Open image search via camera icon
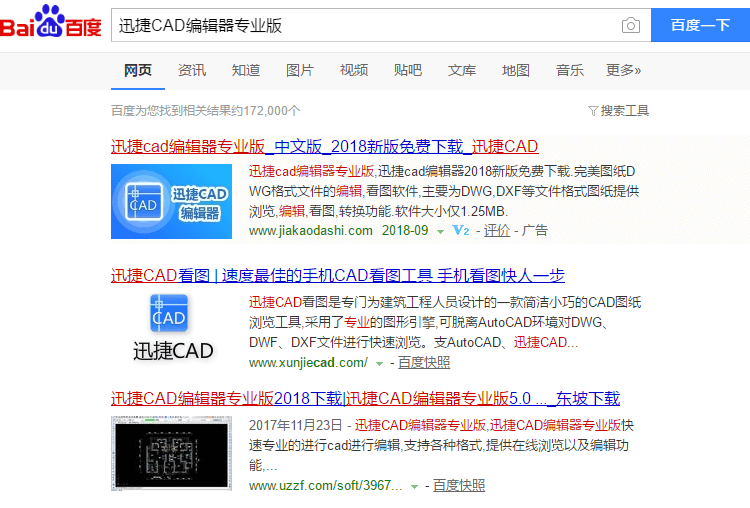 (631, 25)
